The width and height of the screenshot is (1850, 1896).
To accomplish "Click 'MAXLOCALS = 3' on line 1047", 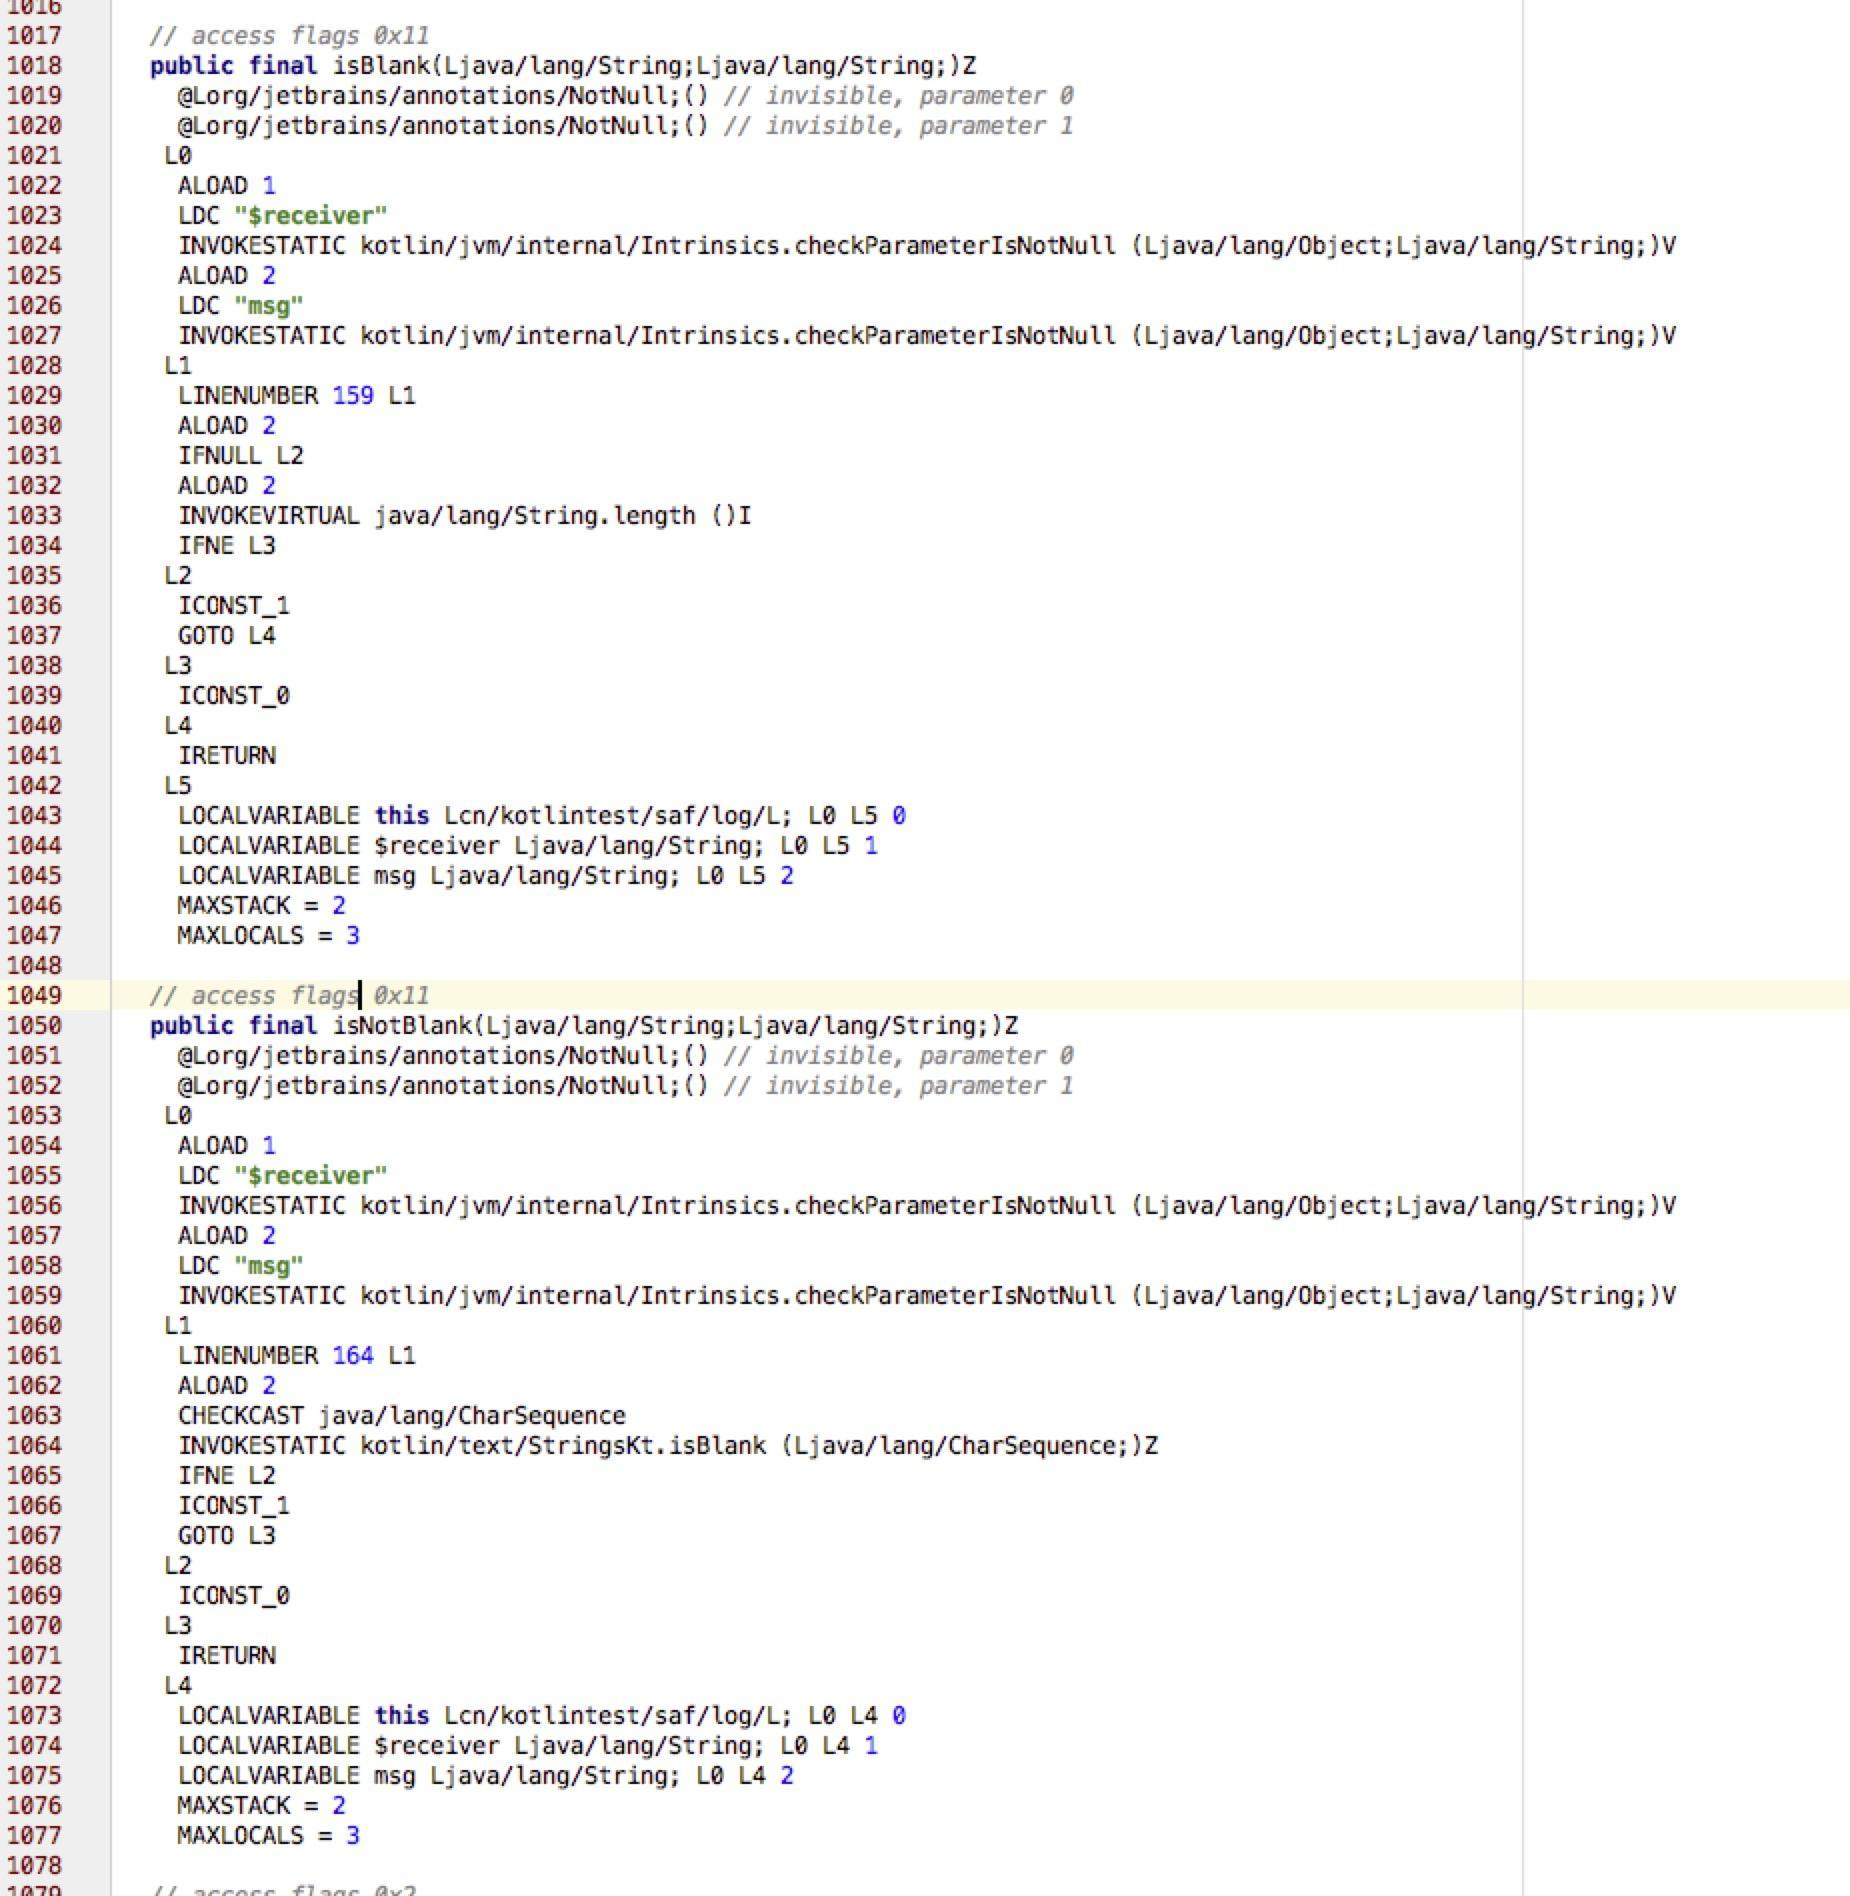I will 269,936.
